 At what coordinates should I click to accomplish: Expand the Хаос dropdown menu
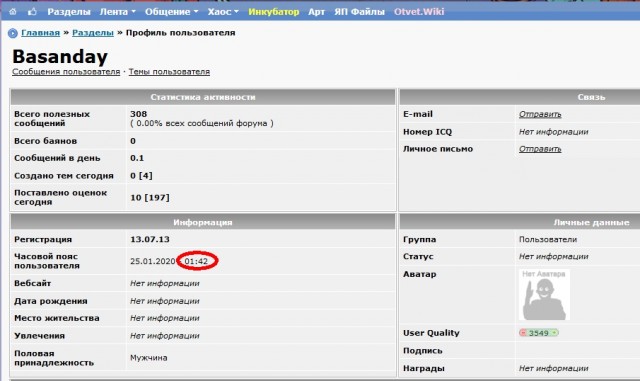223,12
